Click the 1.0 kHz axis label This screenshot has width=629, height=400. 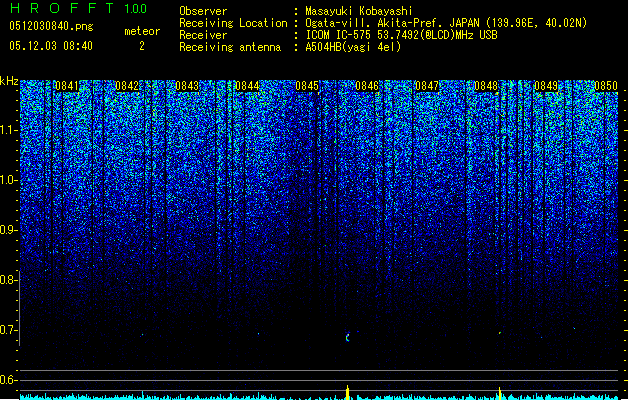[8, 181]
